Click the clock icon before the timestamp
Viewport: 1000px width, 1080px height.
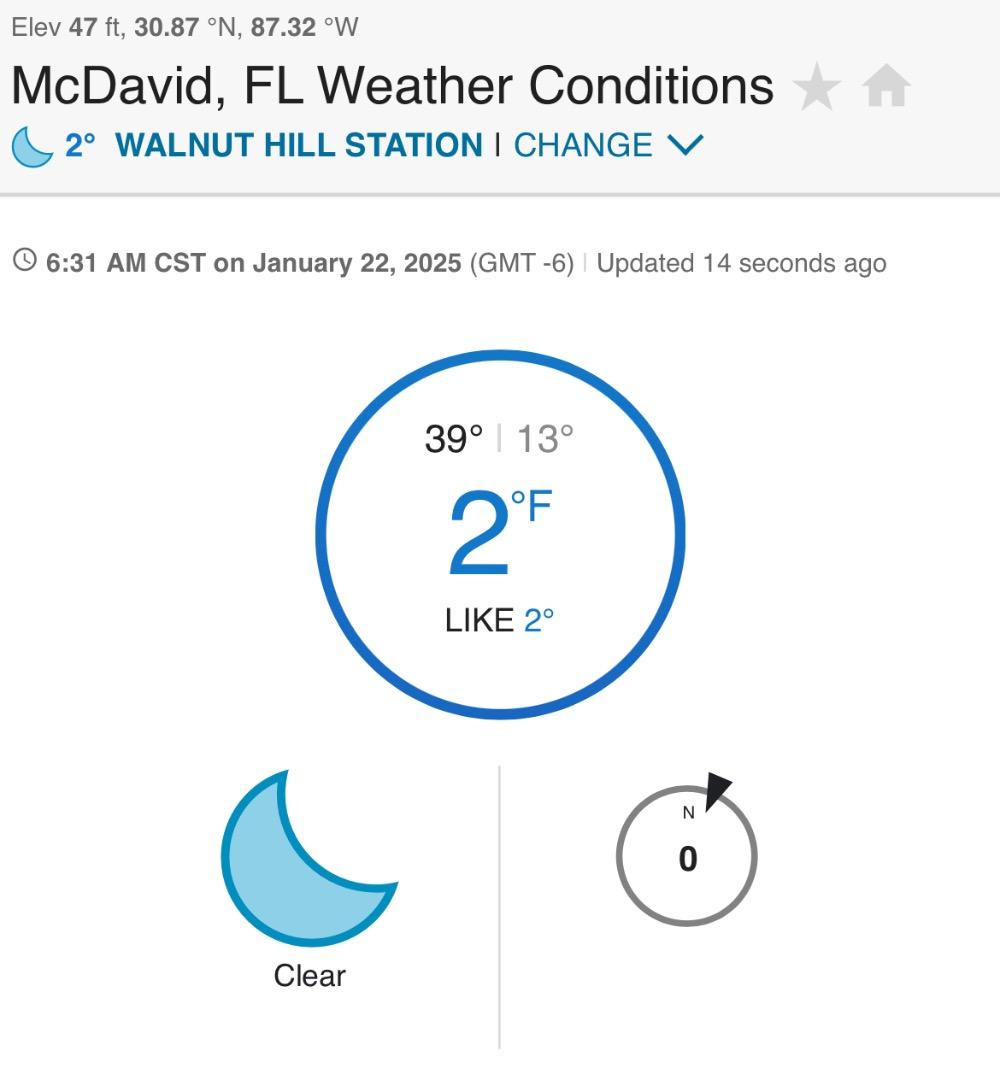click(24, 262)
